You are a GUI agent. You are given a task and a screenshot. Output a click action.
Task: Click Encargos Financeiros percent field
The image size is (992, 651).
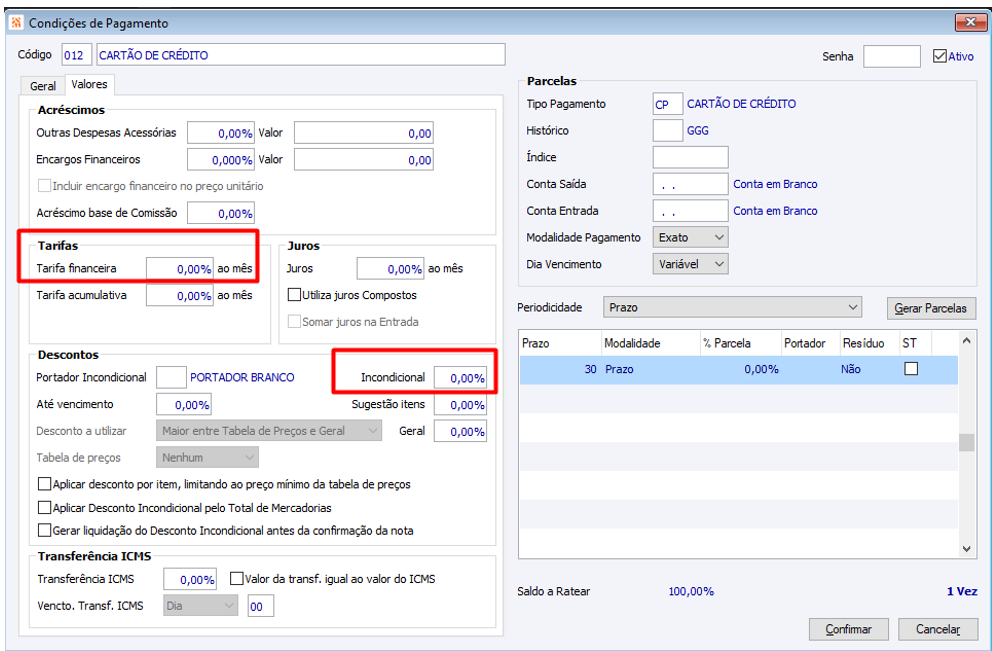click(x=221, y=159)
